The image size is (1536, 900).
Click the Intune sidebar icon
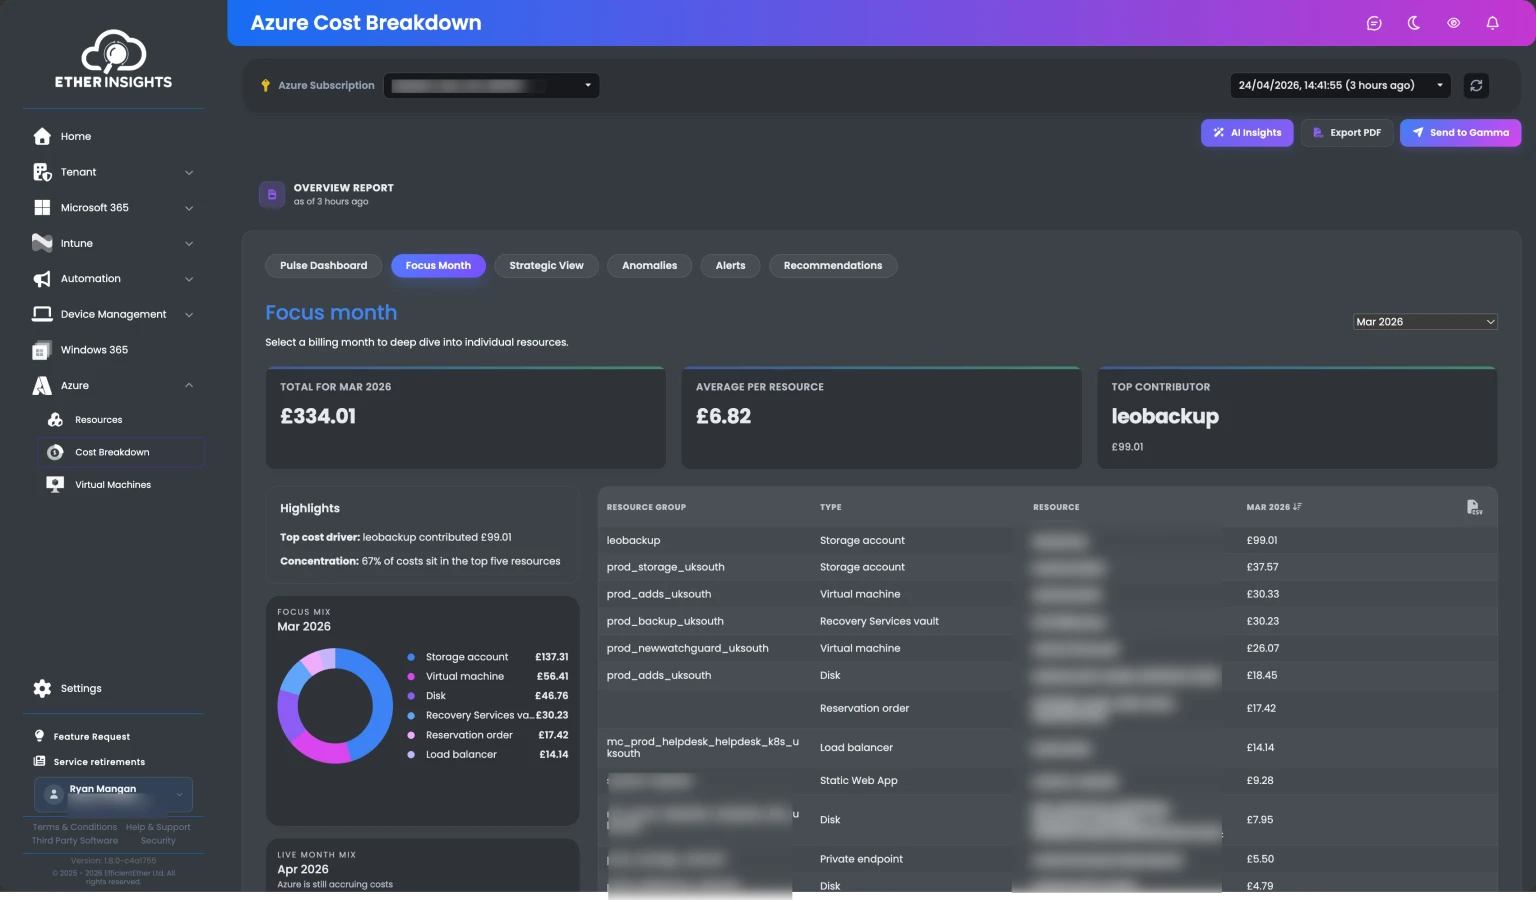[42, 243]
